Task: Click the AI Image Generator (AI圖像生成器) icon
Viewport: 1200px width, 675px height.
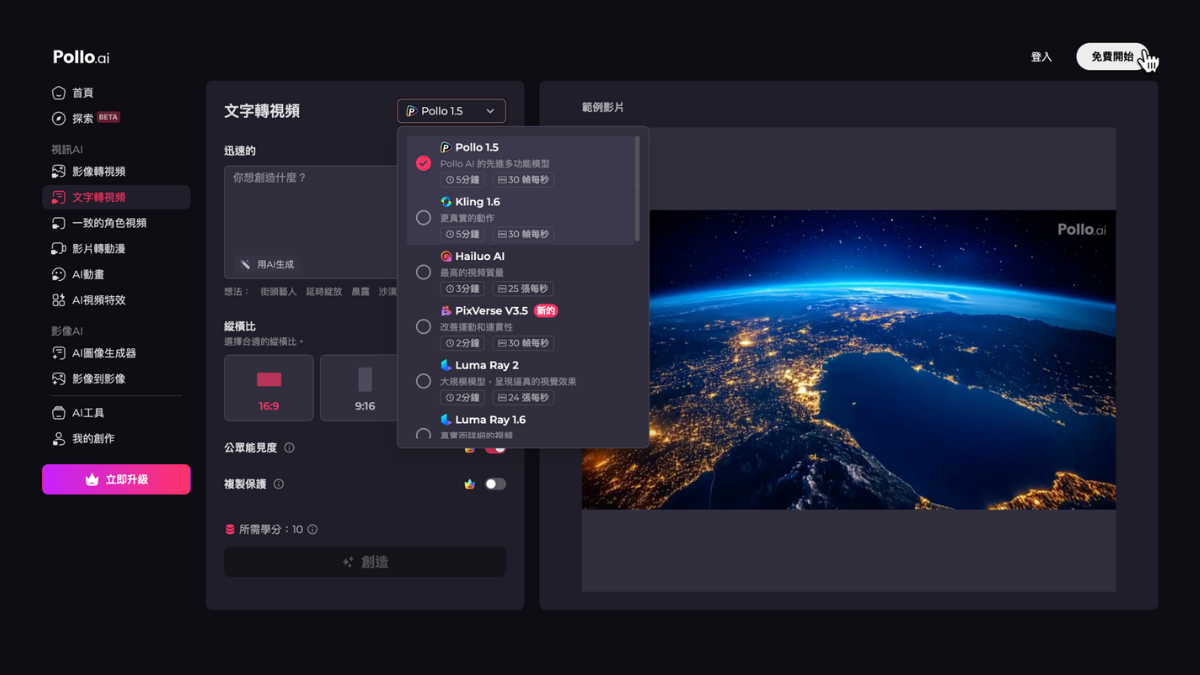Action: point(58,353)
